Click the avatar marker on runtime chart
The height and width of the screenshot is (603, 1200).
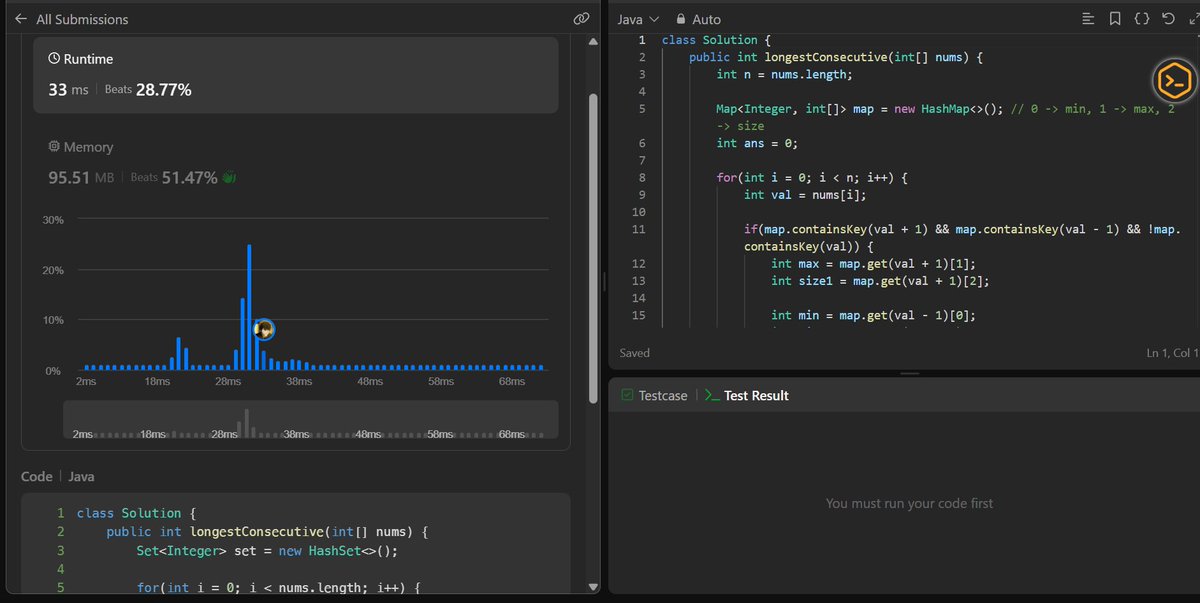pyautogui.click(x=264, y=329)
